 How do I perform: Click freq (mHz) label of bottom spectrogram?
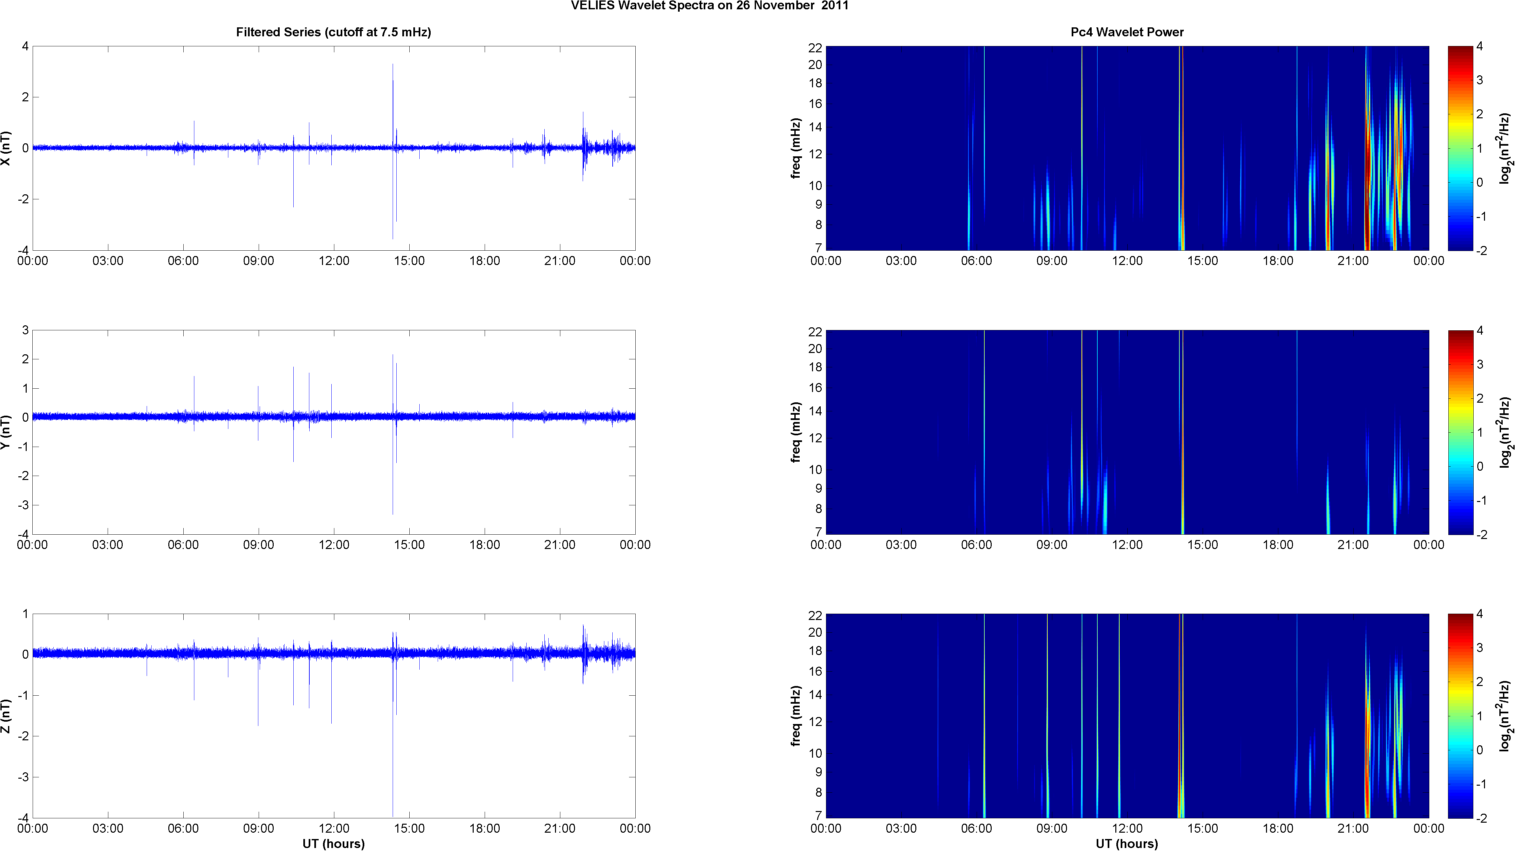click(796, 716)
